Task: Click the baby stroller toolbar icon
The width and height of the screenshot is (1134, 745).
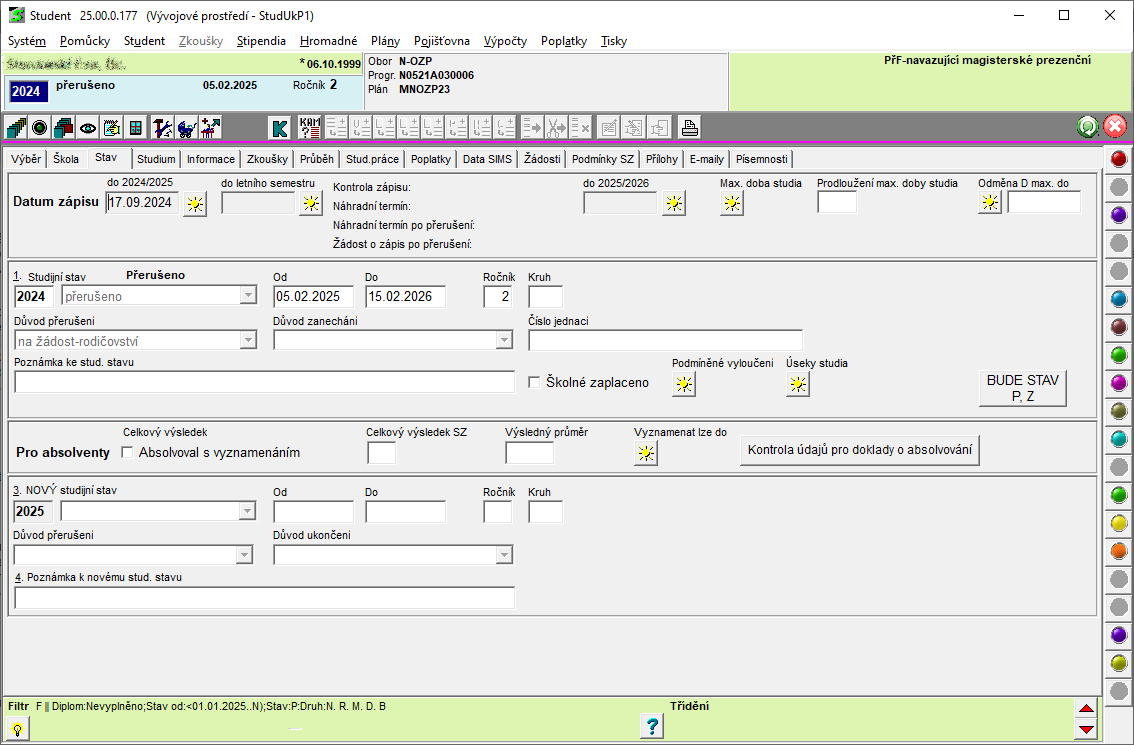Action: (x=187, y=128)
